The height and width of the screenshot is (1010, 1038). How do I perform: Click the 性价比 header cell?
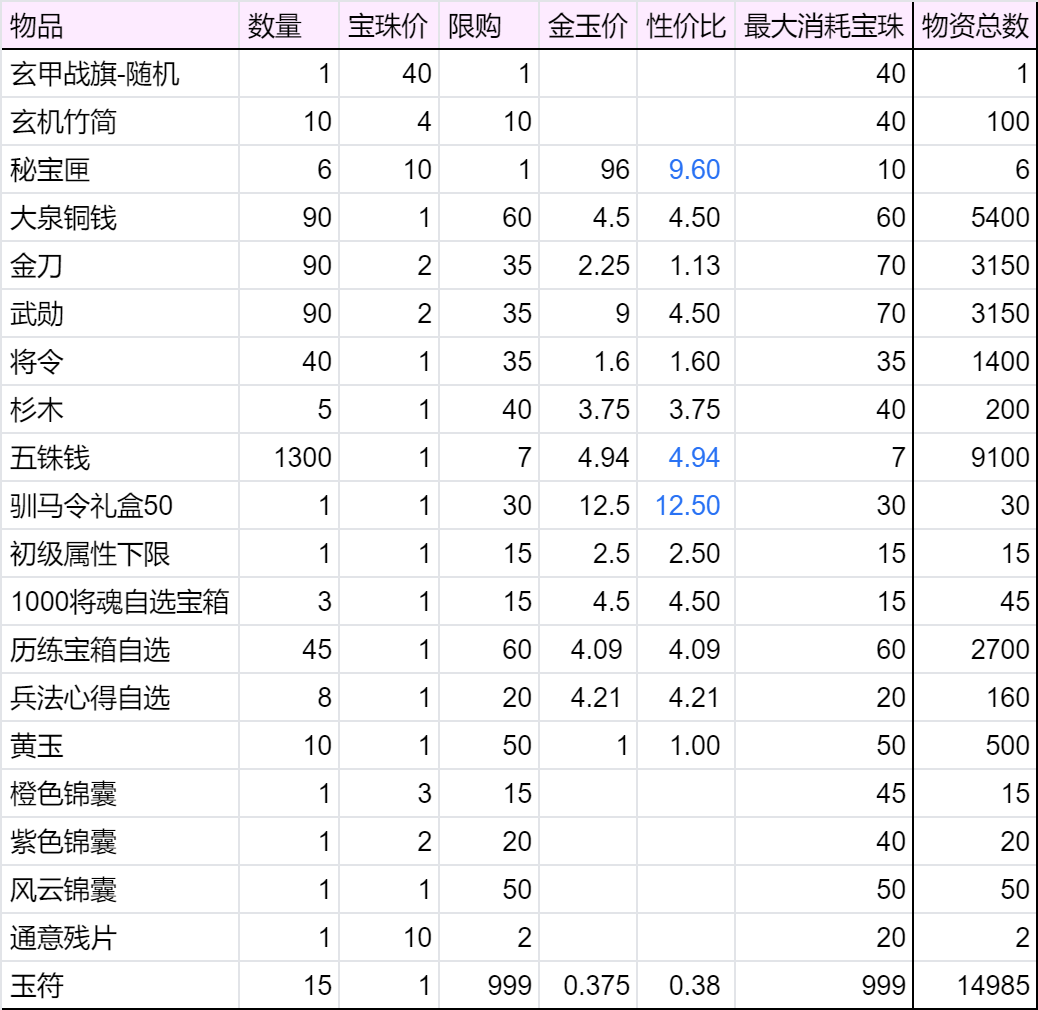pos(686,26)
